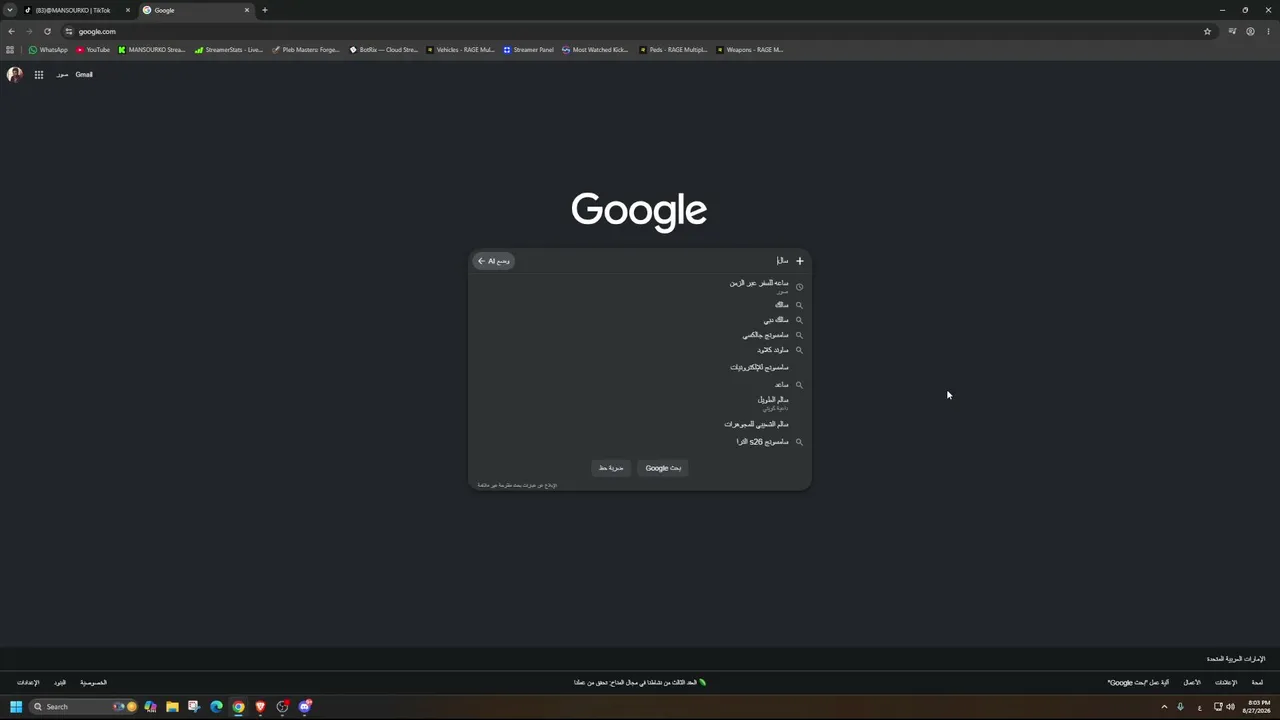
Task: Open the Business (الأعمال) footer link
Action: [1192, 683]
